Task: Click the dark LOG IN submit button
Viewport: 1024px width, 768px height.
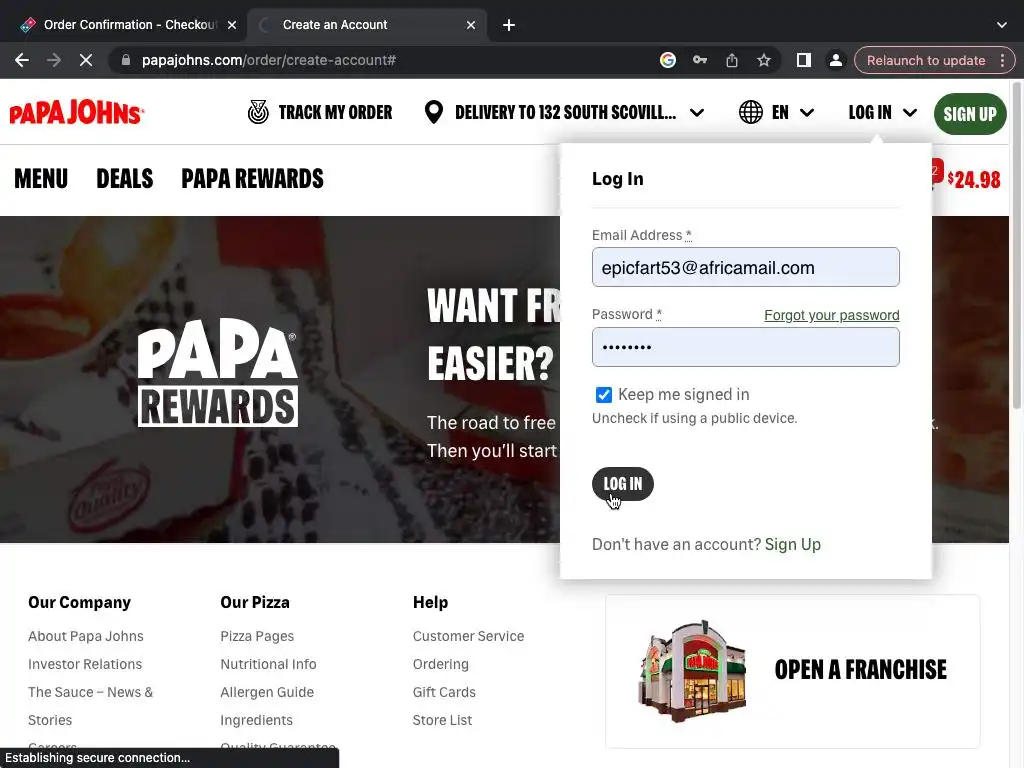Action: pyautogui.click(x=622, y=484)
